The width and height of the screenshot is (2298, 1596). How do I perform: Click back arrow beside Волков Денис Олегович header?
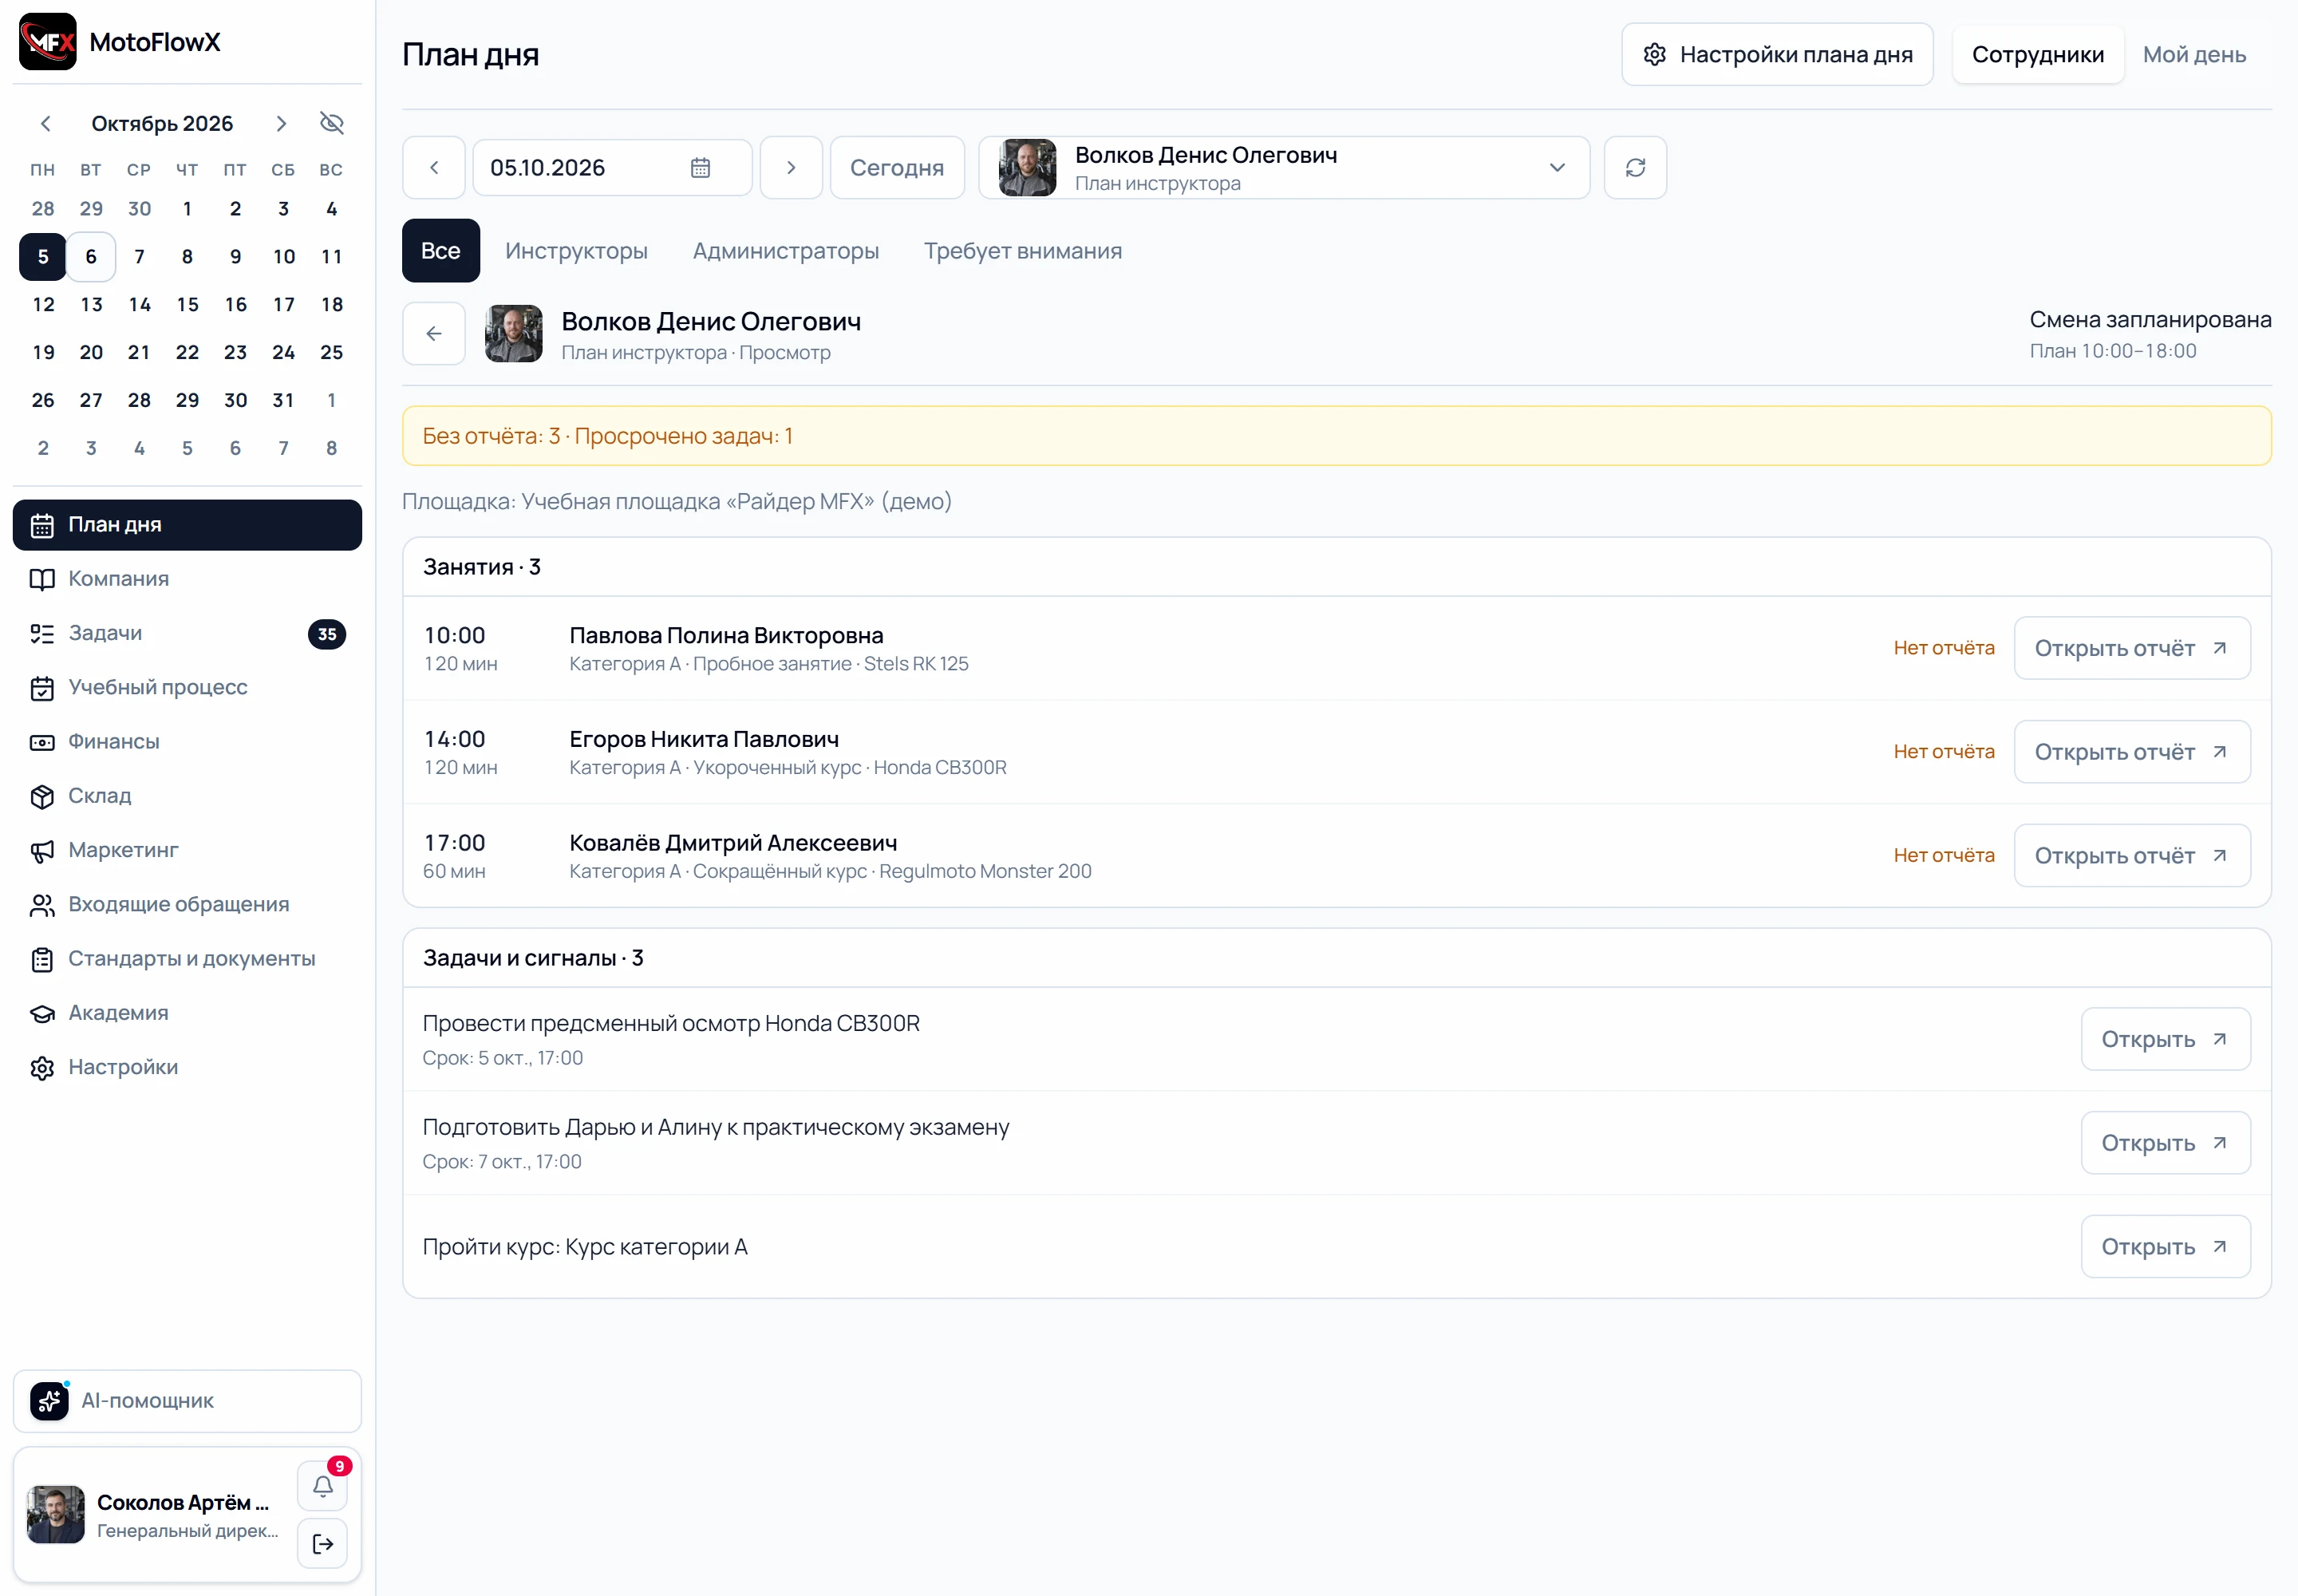(x=434, y=333)
